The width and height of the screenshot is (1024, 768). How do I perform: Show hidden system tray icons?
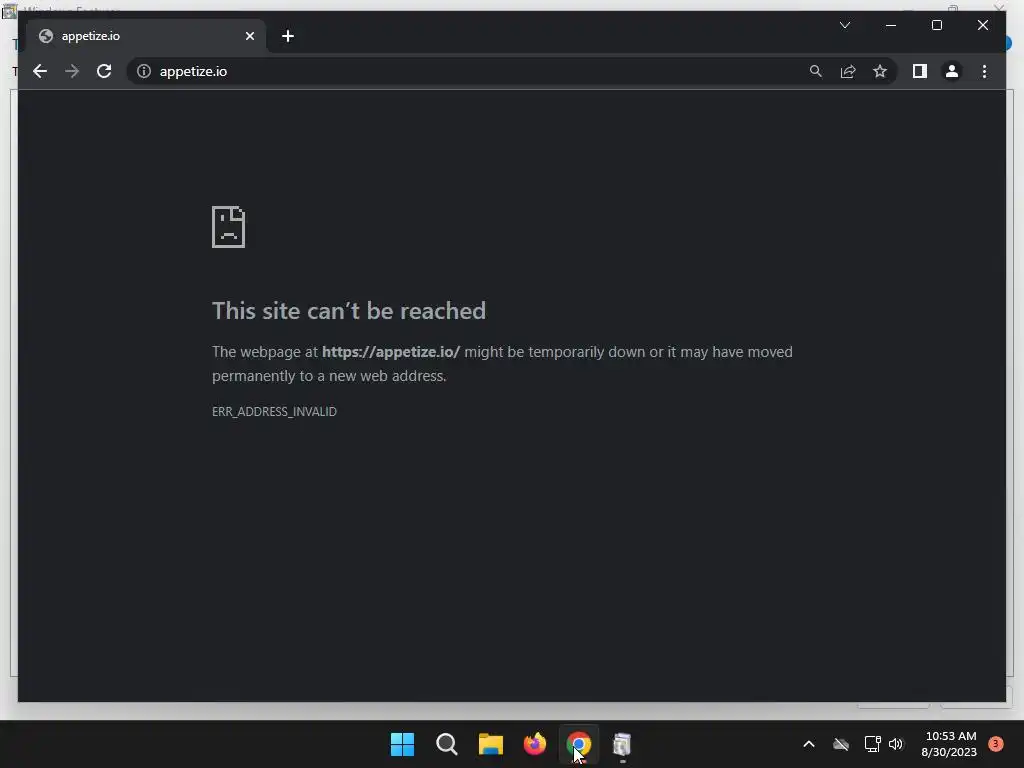coord(808,744)
